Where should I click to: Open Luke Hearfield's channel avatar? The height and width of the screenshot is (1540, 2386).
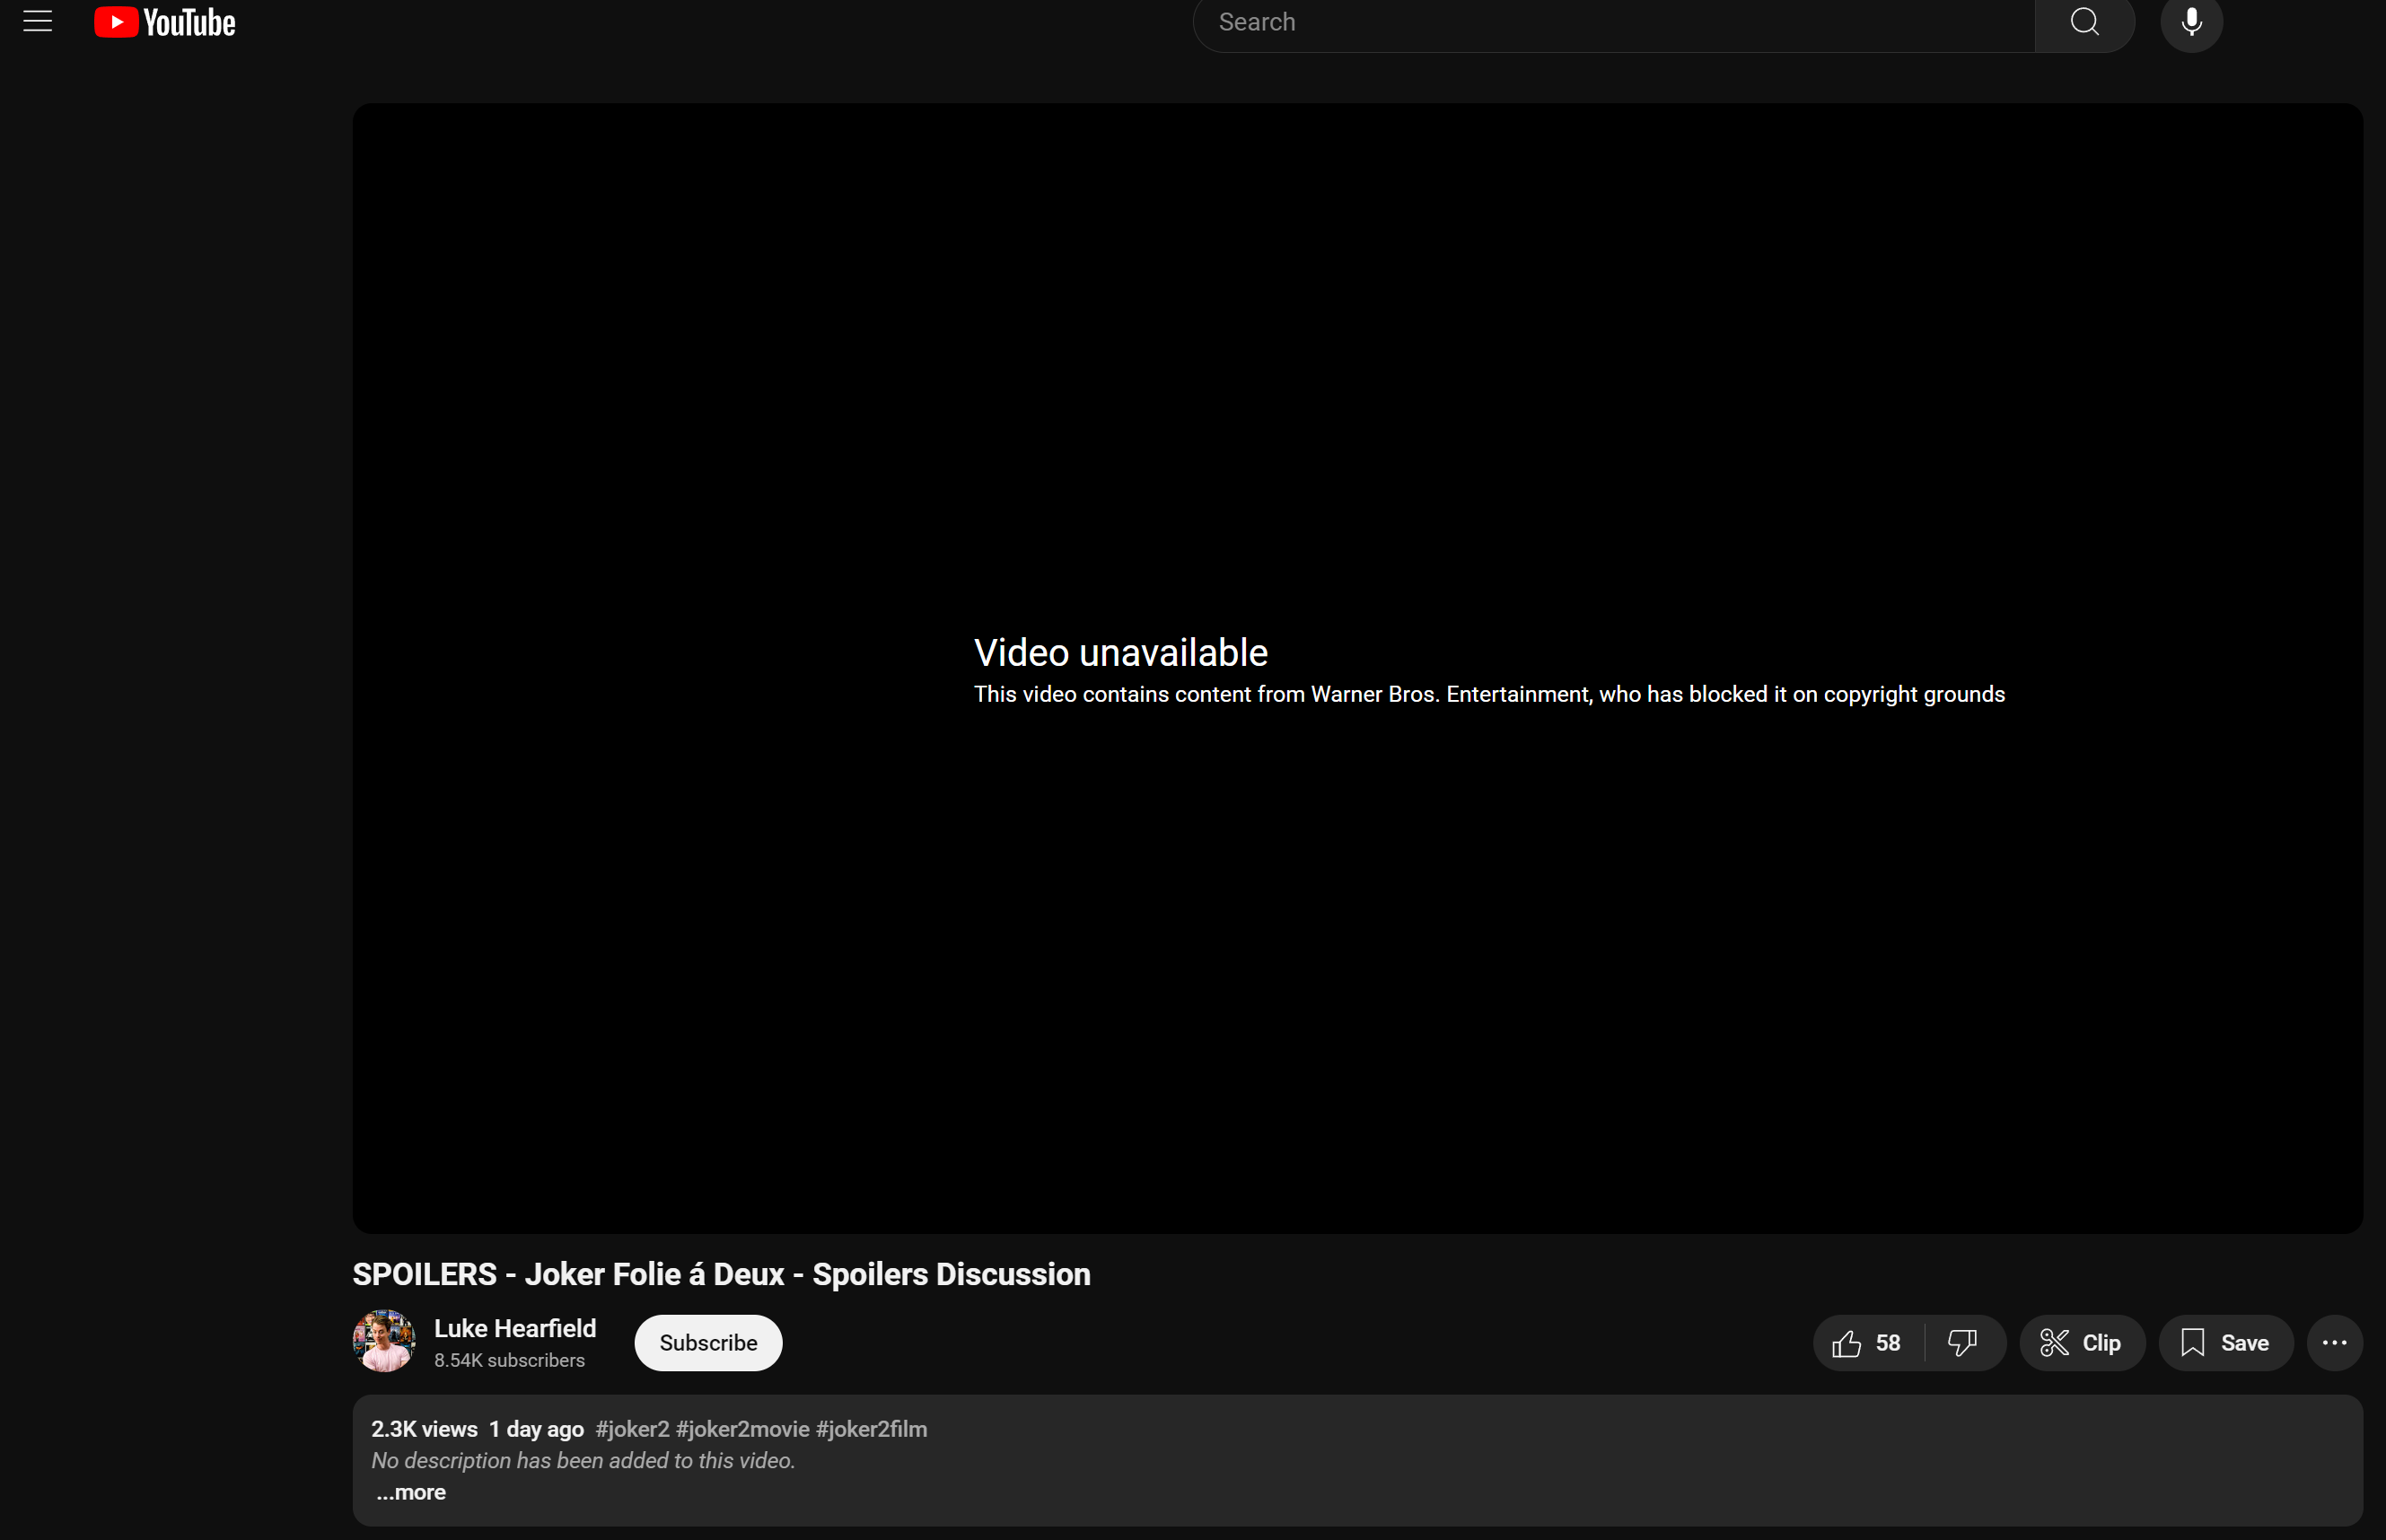click(384, 1341)
